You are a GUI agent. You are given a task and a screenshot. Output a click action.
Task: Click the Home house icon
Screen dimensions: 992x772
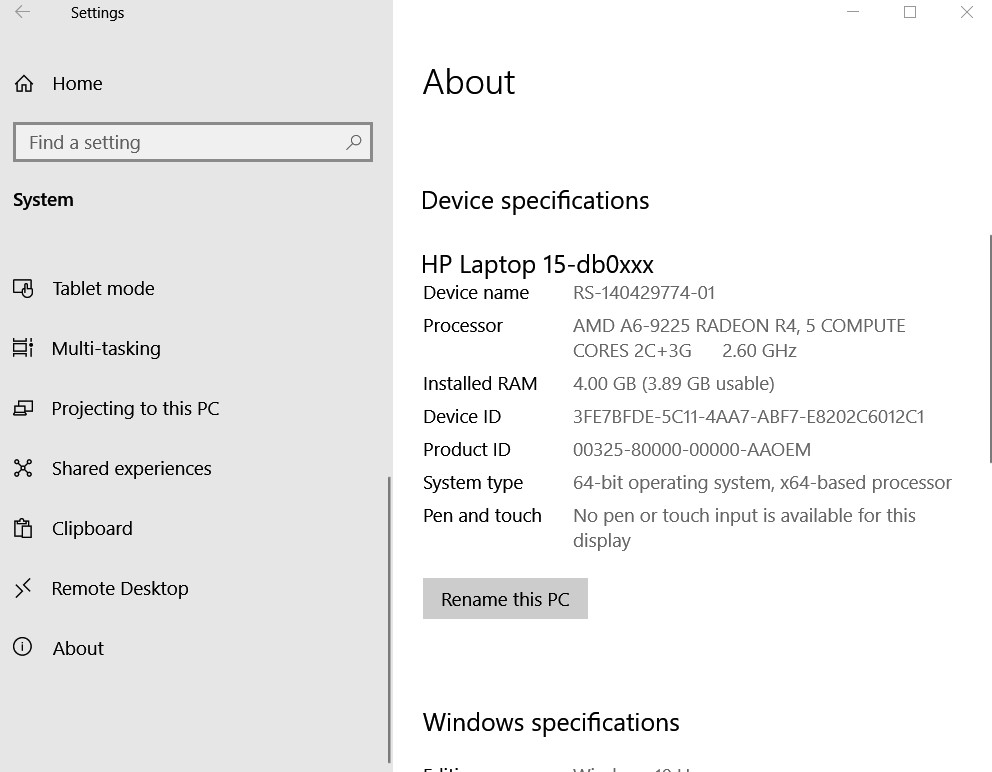pos(24,84)
